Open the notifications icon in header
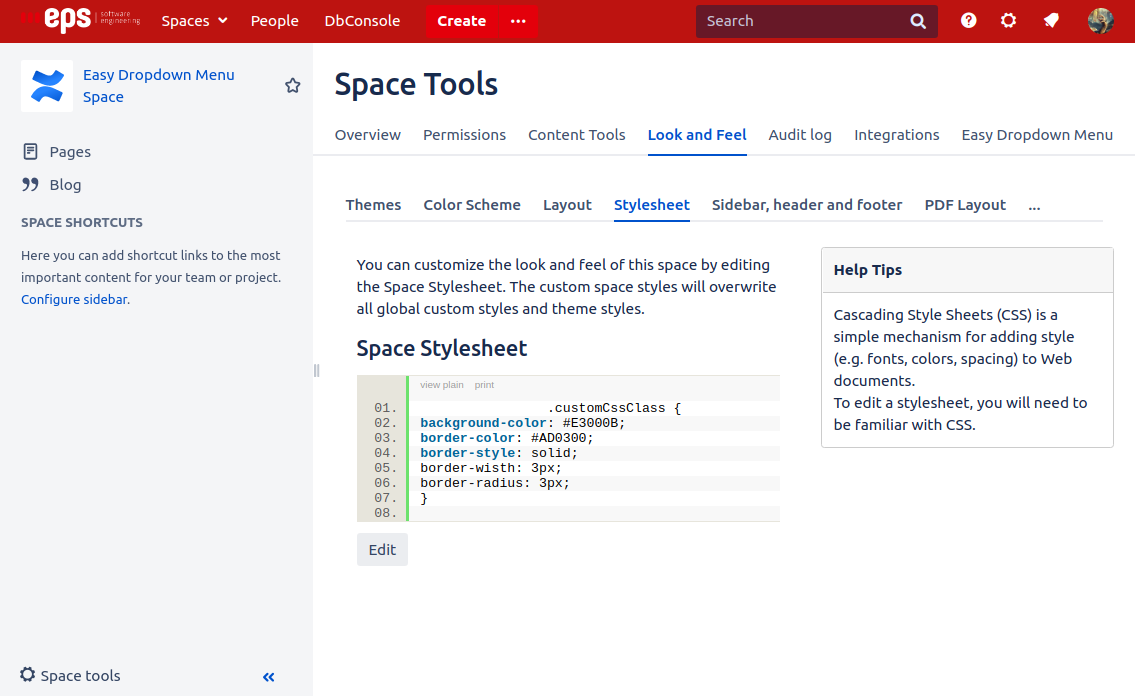 [x=1051, y=21]
